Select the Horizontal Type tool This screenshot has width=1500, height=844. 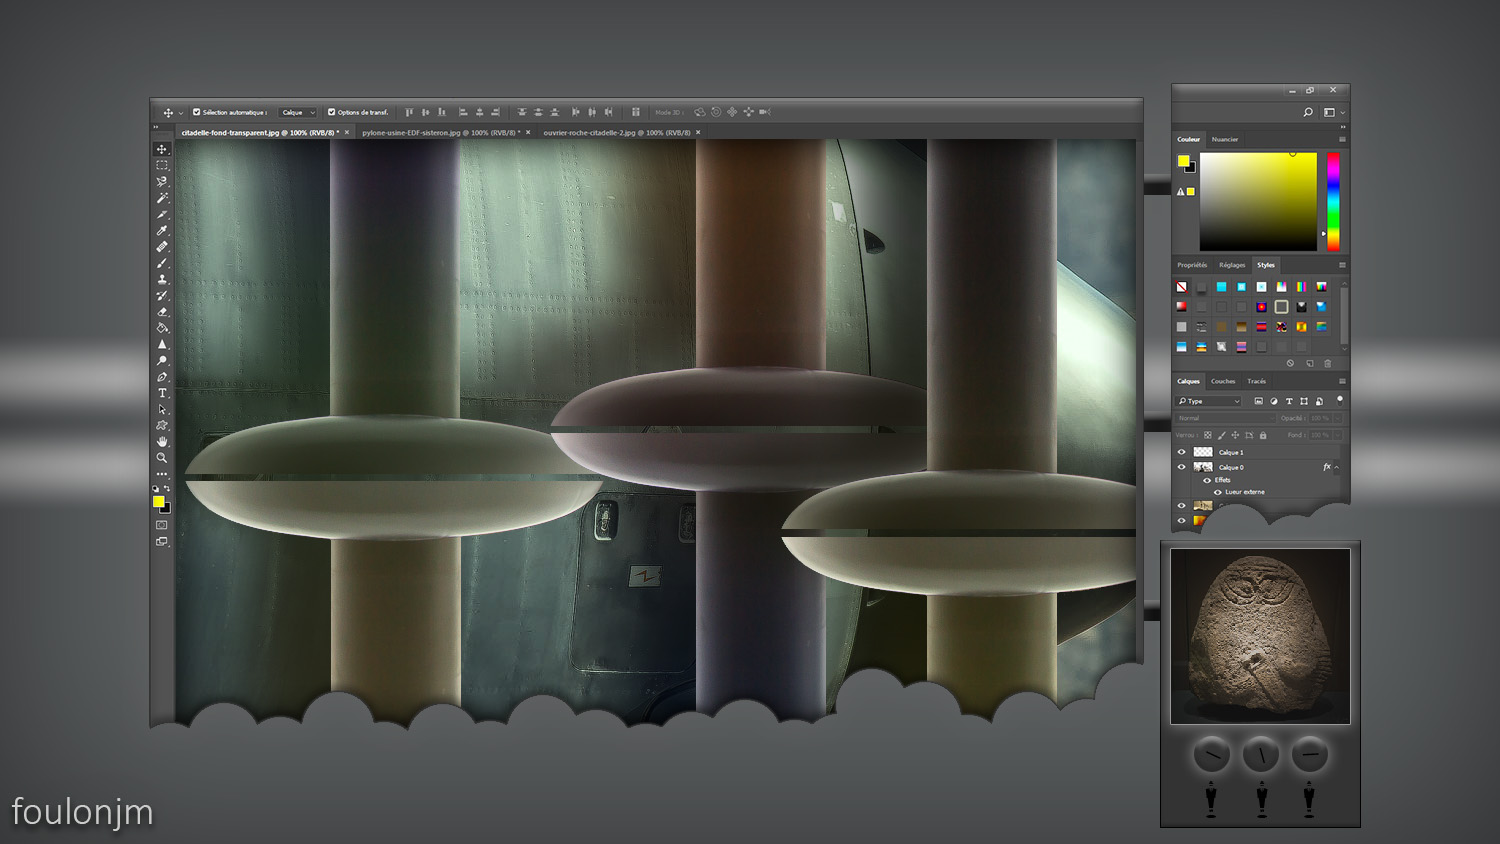click(162, 393)
